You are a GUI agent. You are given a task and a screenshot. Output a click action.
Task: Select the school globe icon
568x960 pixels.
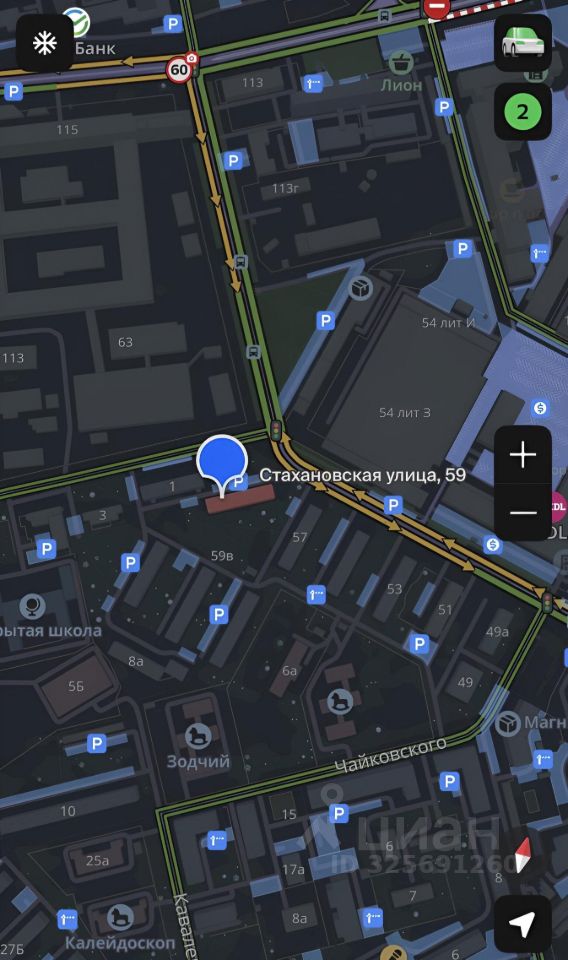[32, 606]
